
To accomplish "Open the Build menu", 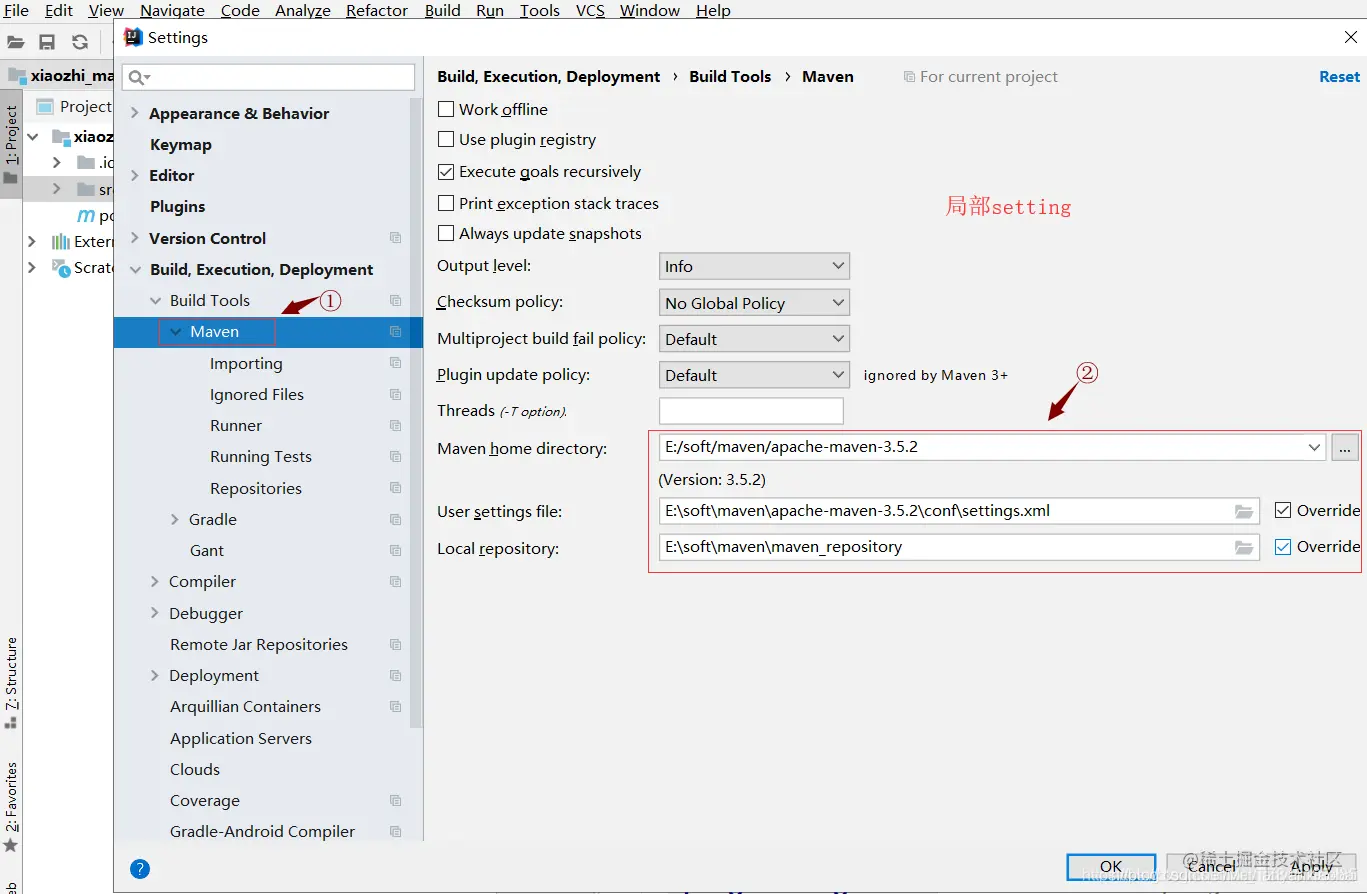I will click(443, 10).
